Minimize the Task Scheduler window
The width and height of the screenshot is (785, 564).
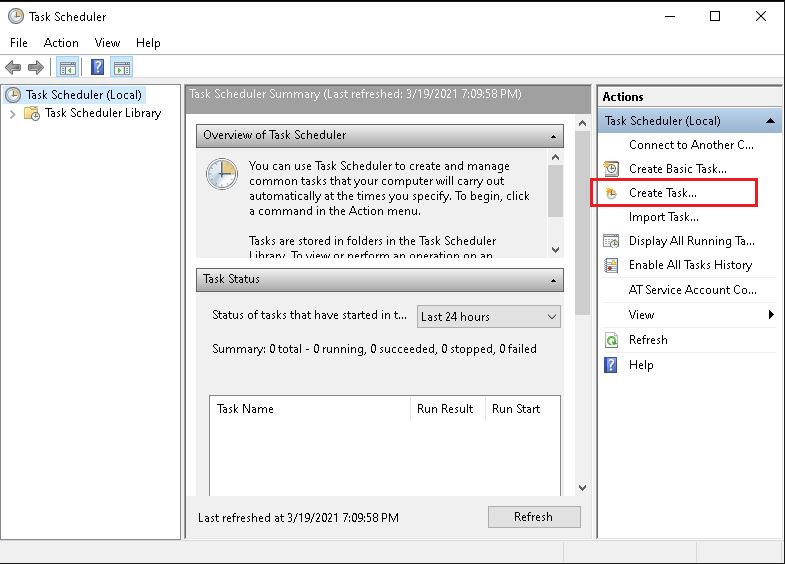tap(670, 17)
